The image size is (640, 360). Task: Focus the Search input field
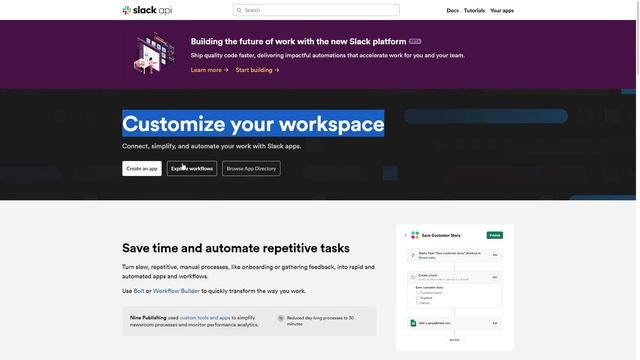click(316, 10)
